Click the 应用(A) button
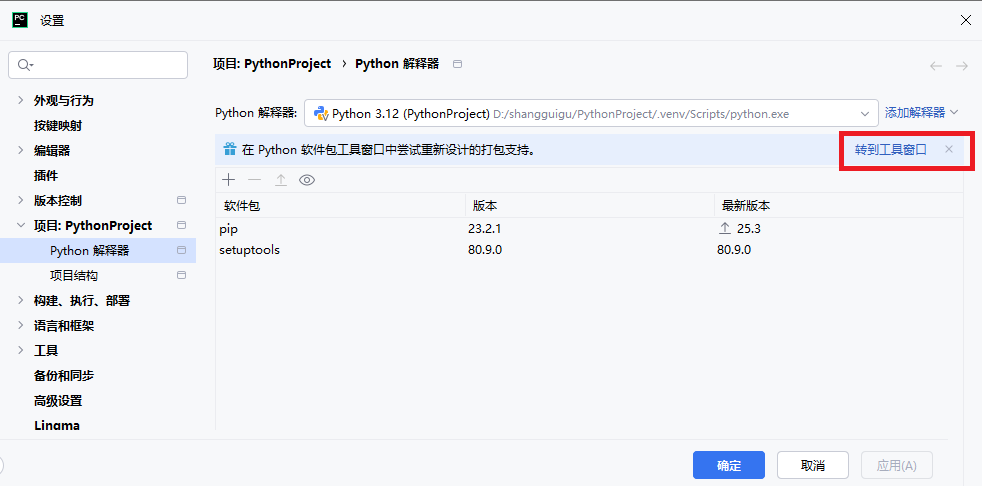 coord(897,465)
